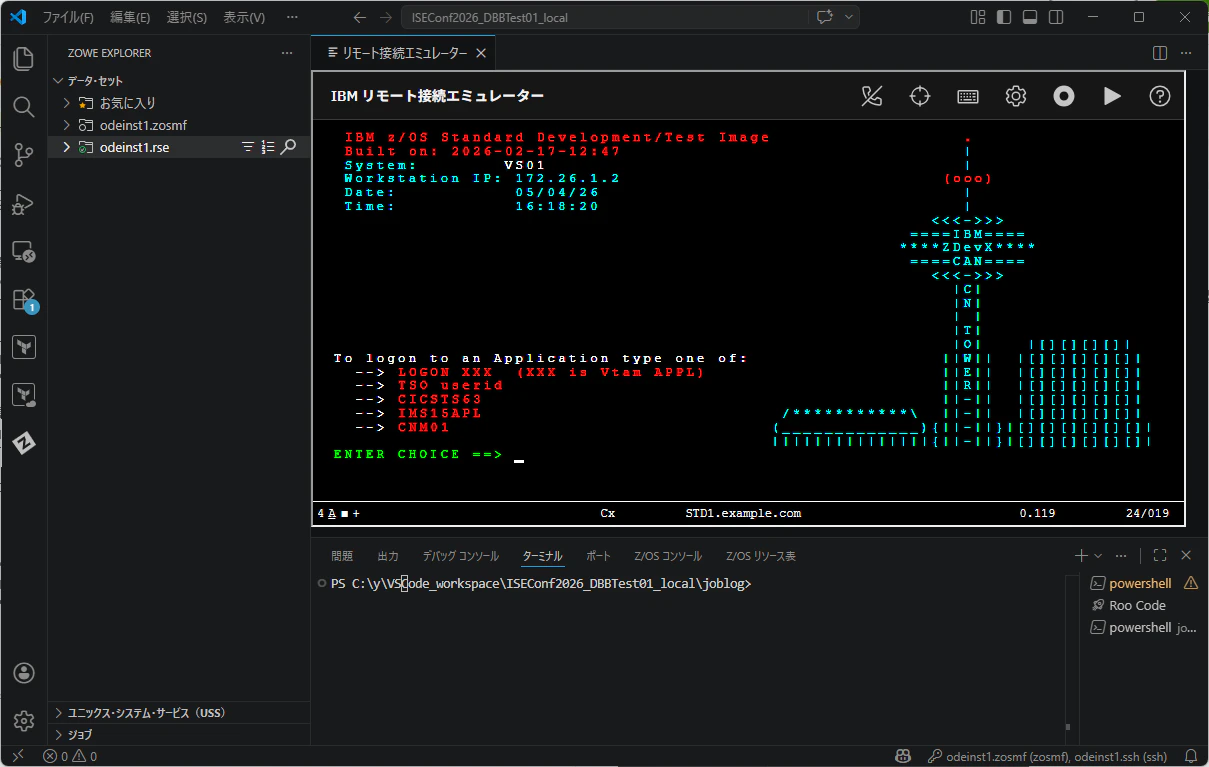Expand the odeinst1.zosmf profile
This screenshot has width=1209, height=767.
click(x=67, y=125)
